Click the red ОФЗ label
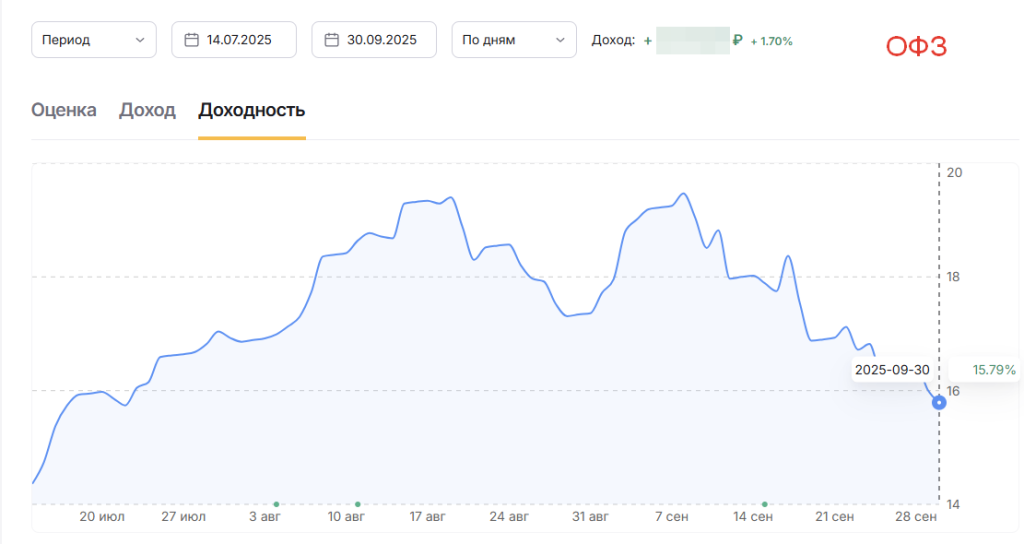 pos(916,46)
